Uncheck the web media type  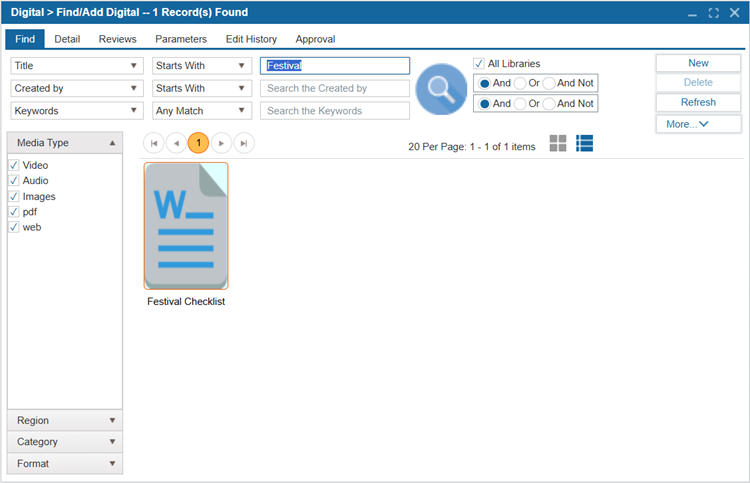[x=14, y=227]
